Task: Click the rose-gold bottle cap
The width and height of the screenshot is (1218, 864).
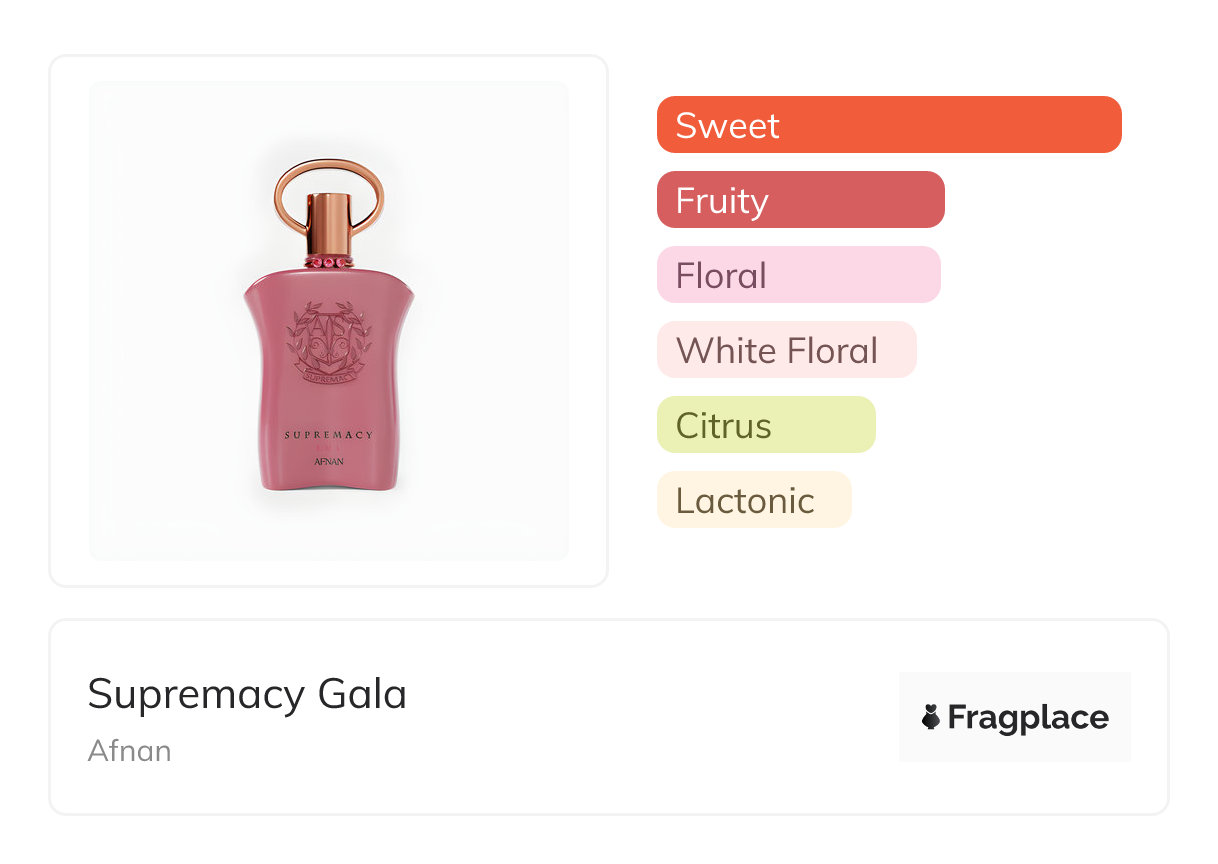Action: pyautogui.click(x=329, y=222)
